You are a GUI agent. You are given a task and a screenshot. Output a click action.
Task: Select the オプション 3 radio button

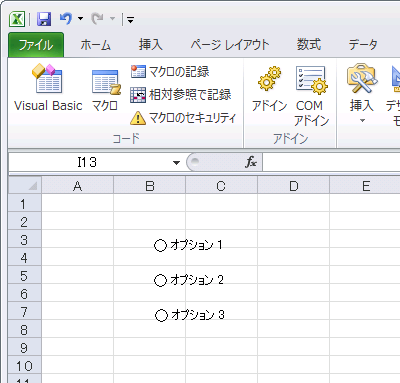(x=161, y=315)
